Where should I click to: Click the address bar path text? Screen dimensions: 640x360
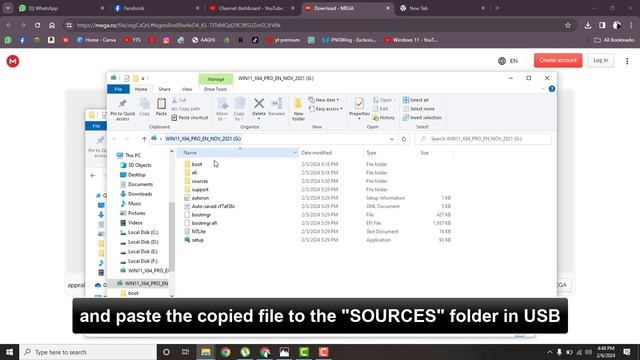[x=203, y=139]
